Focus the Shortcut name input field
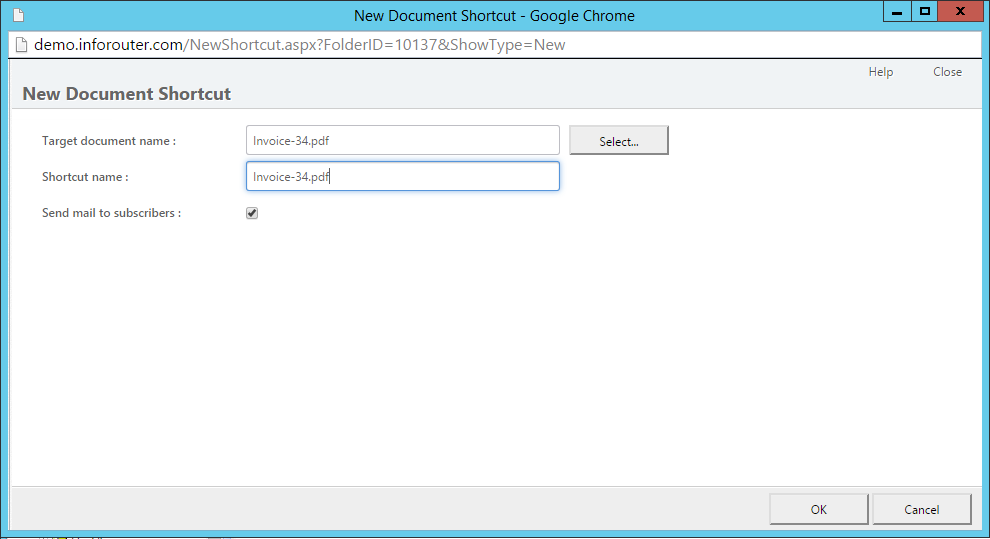Viewport: 990px width, 539px height. point(403,176)
